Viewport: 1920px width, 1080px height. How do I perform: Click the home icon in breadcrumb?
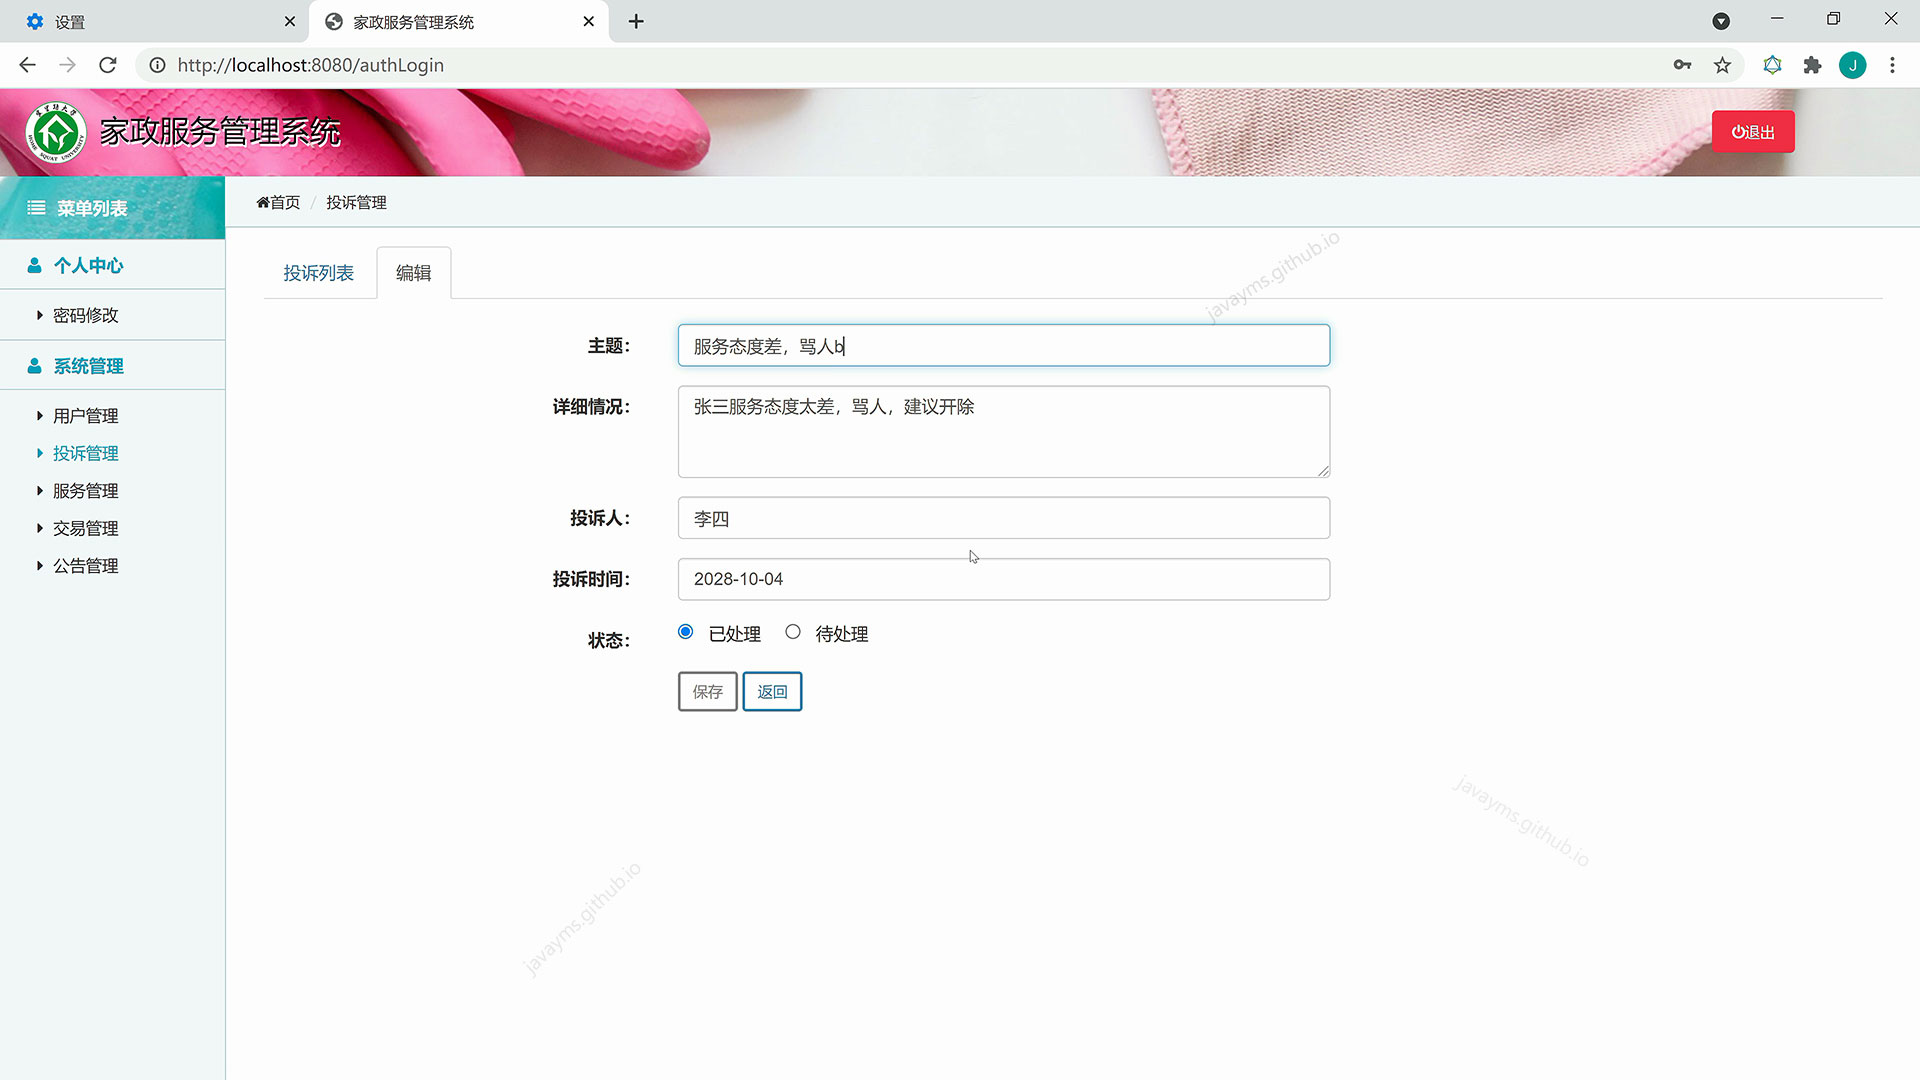263,203
